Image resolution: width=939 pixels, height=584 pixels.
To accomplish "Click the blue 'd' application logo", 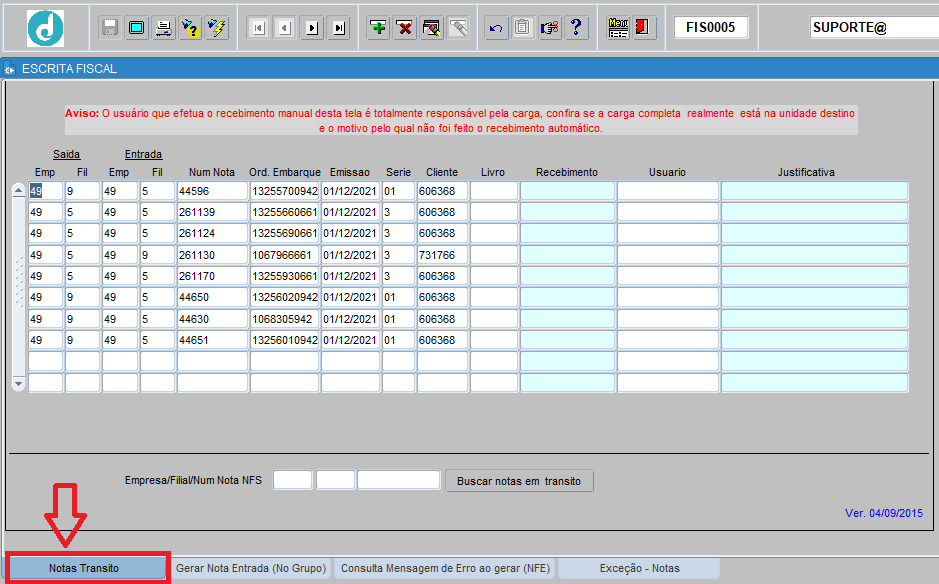I will 45,28.
